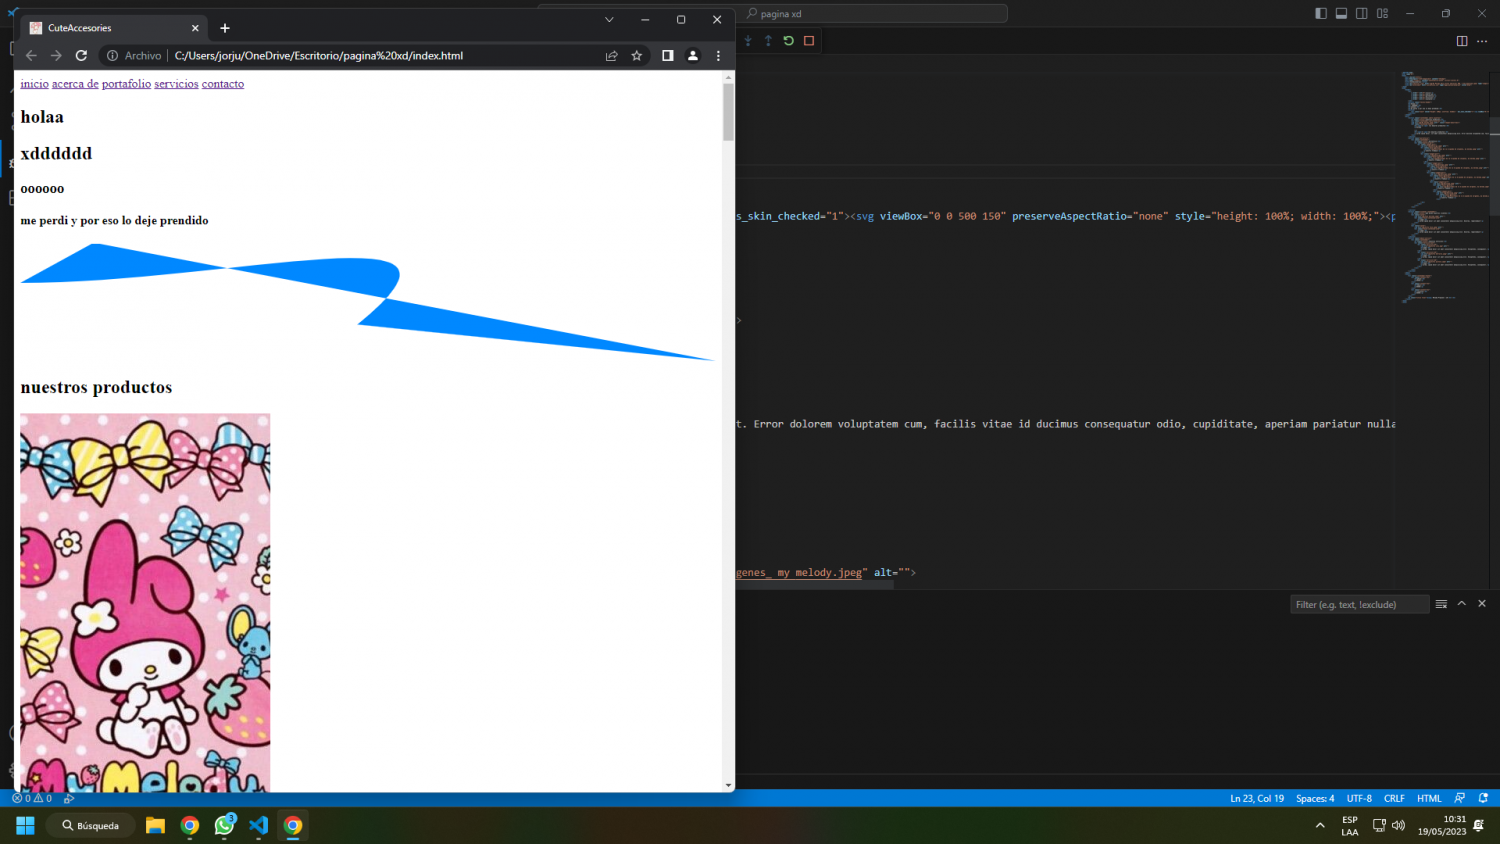Open the first Chrome taskbar icon
The height and width of the screenshot is (844, 1500).
(x=190, y=825)
